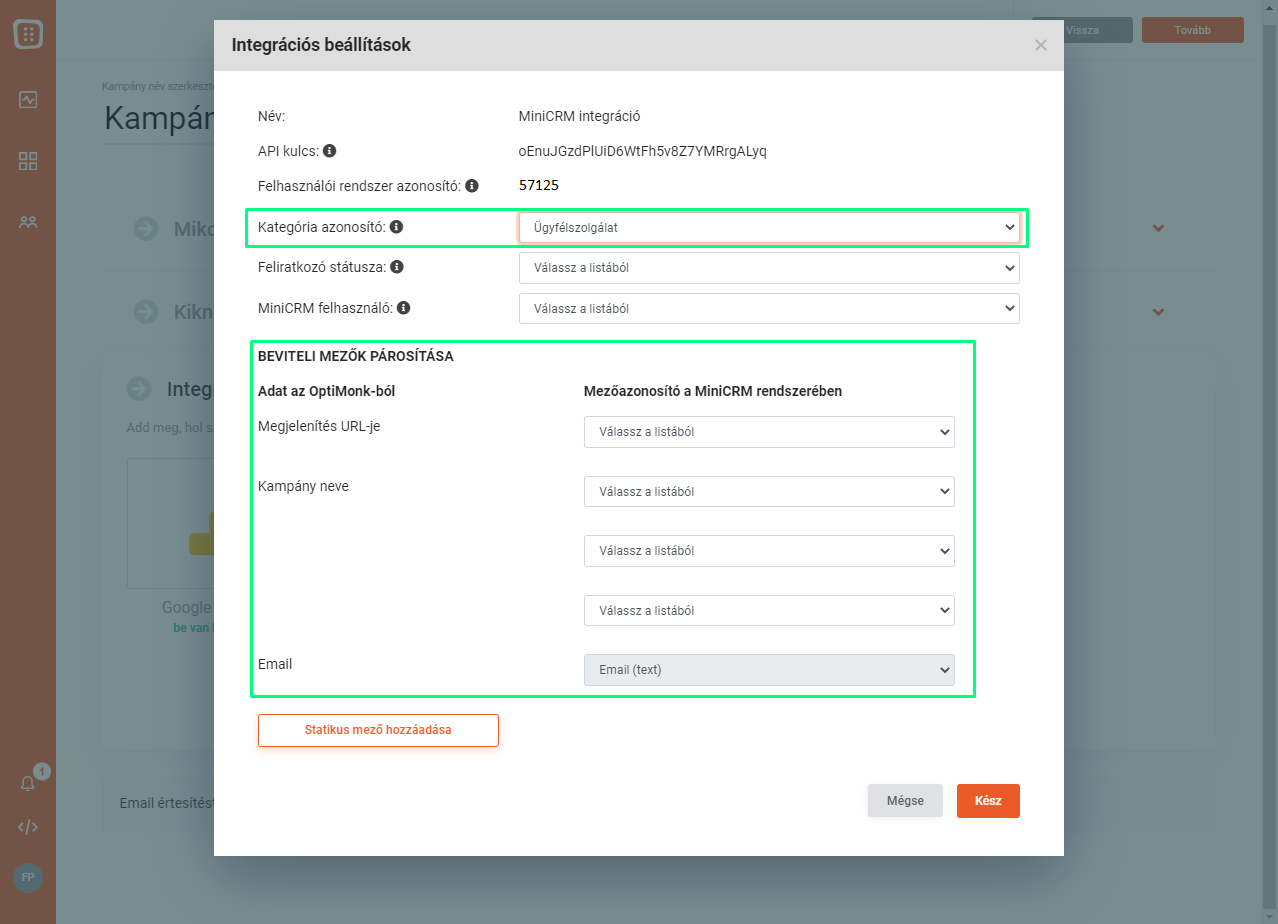This screenshot has height=924, width=1278.
Task: Click the Integrációs beállítások dialog title
Action: [x=321, y=45]
